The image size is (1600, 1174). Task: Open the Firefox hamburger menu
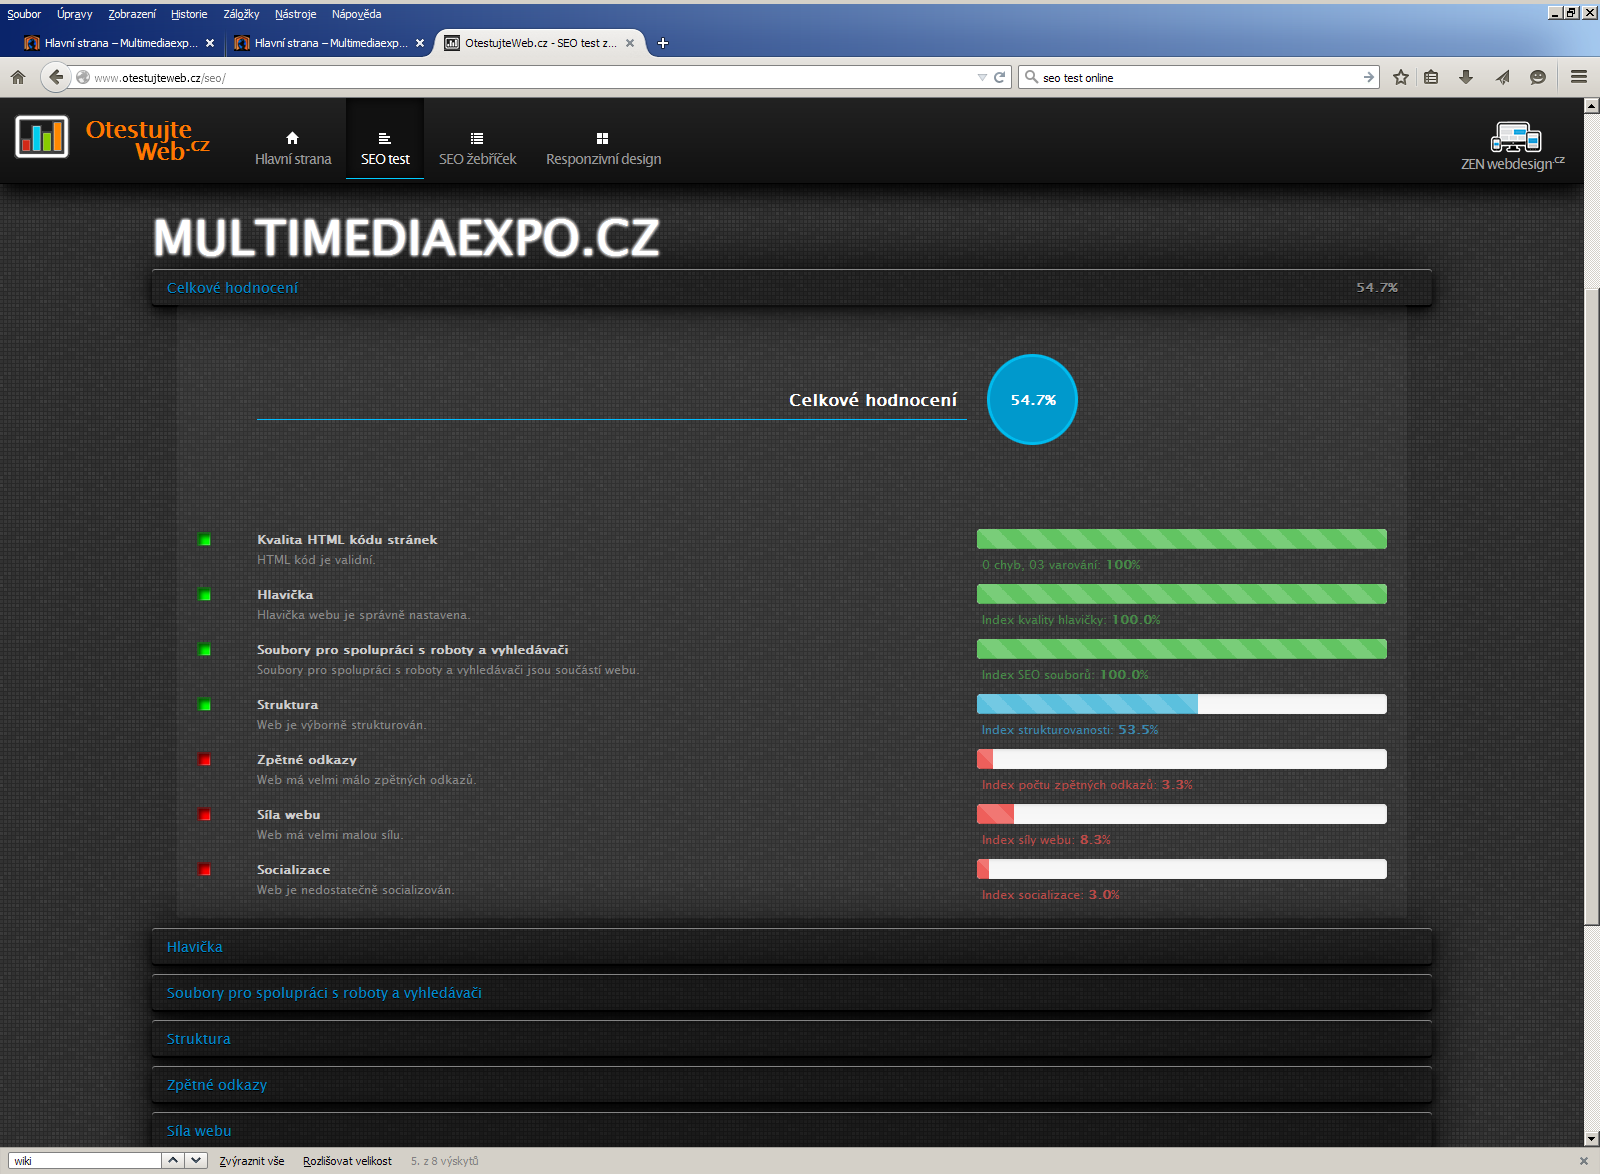click(x=1579, y=77)
